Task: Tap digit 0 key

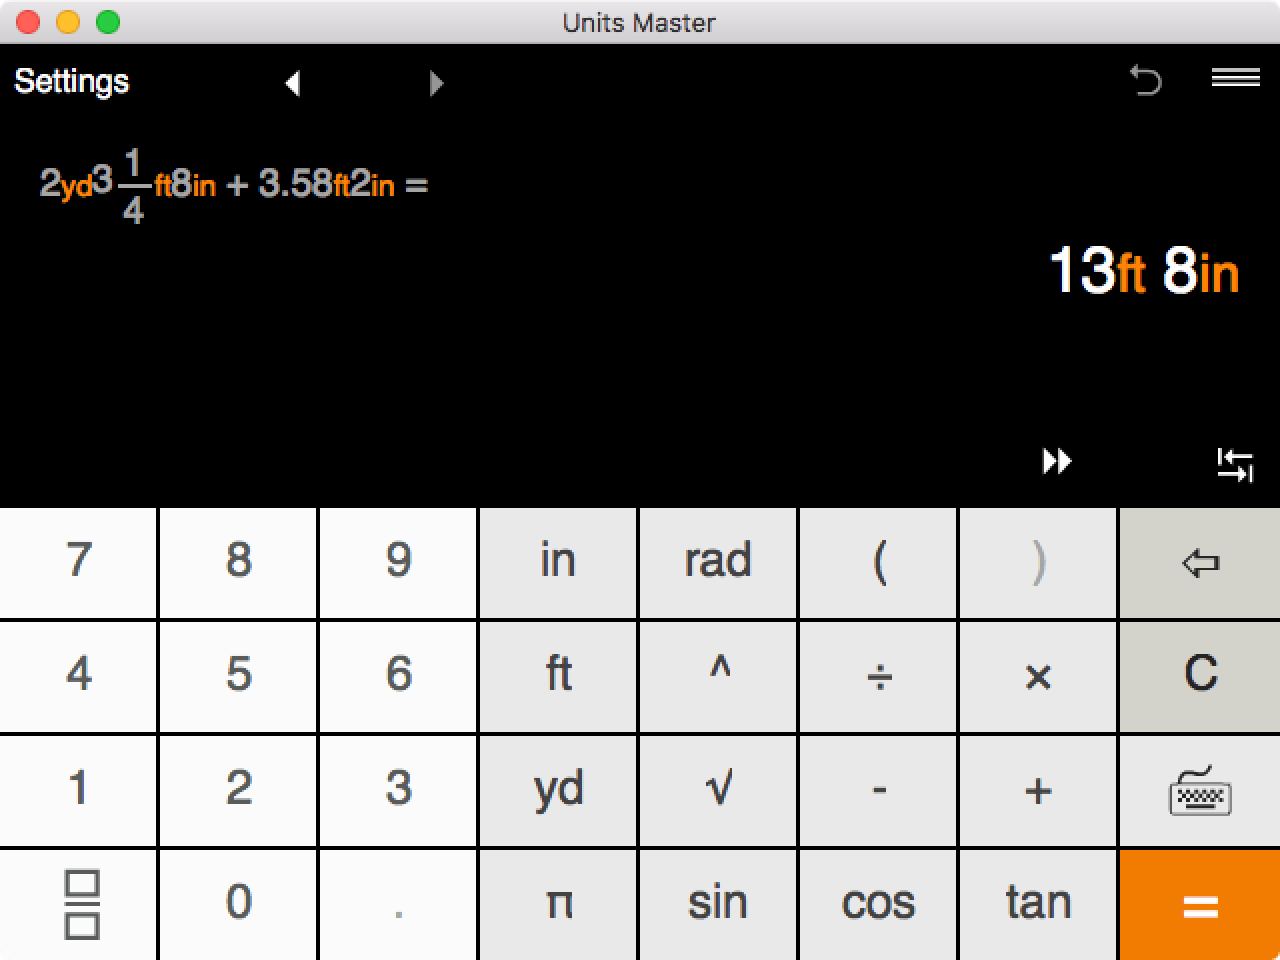Action: tap(238, 905)
